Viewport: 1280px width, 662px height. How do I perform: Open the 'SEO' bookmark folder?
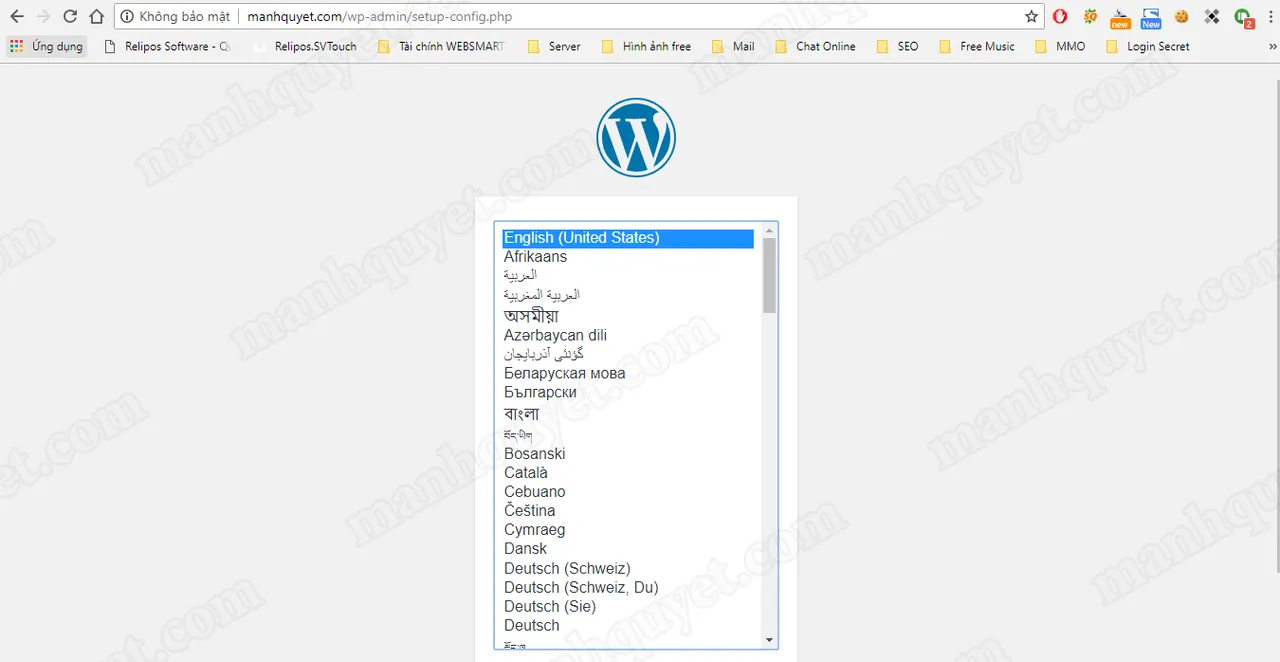pyautogui.click(x=897, y=46)
